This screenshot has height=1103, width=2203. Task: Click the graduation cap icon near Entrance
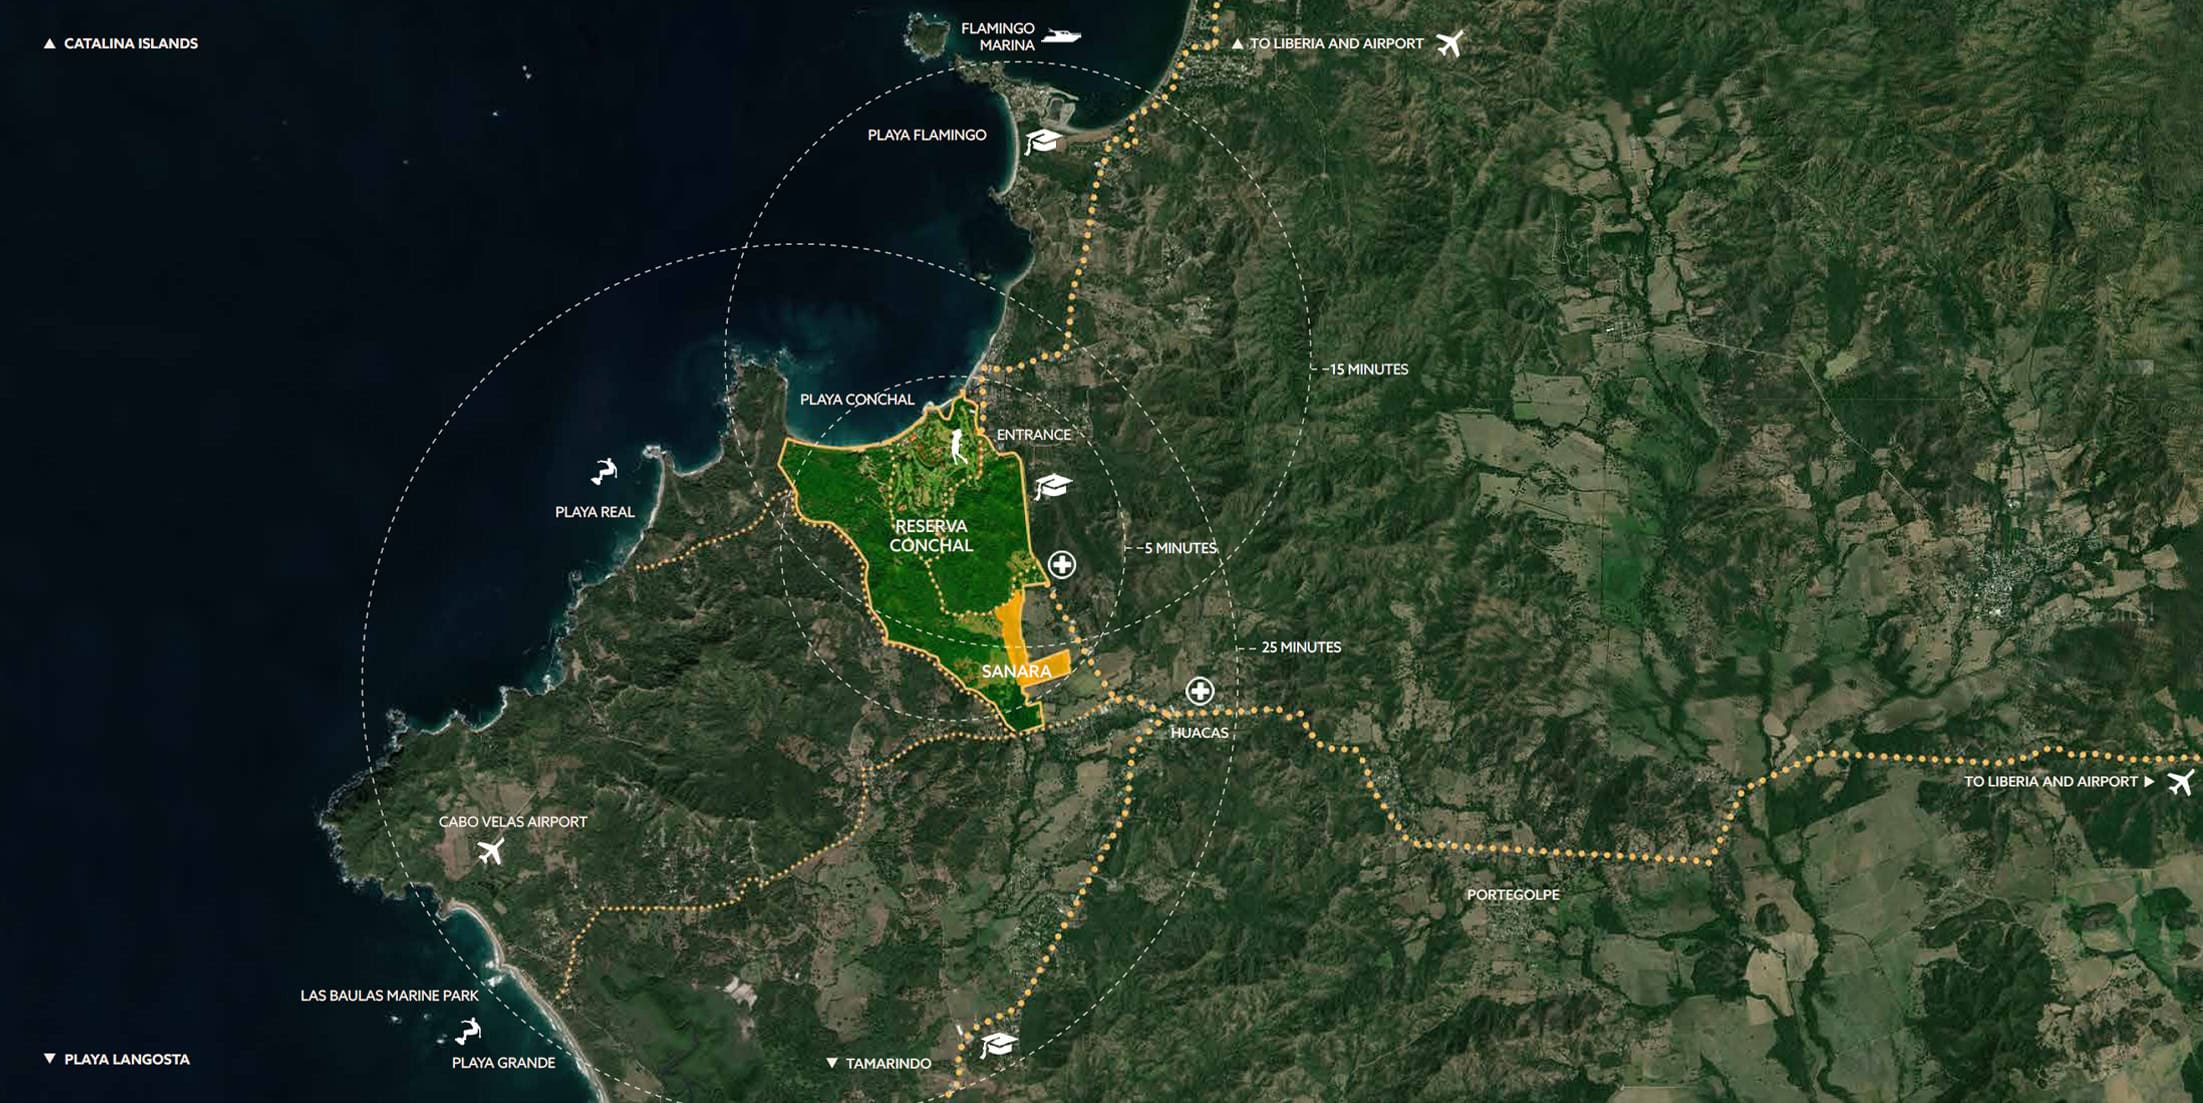click(x=1052, y=487)
